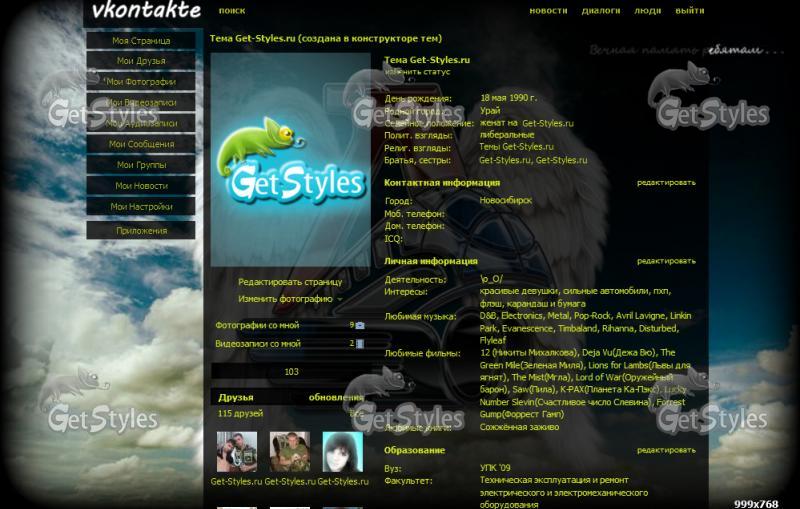Open Фотографии со мной
Screen dimensions: 800x509
click(257, 325)
